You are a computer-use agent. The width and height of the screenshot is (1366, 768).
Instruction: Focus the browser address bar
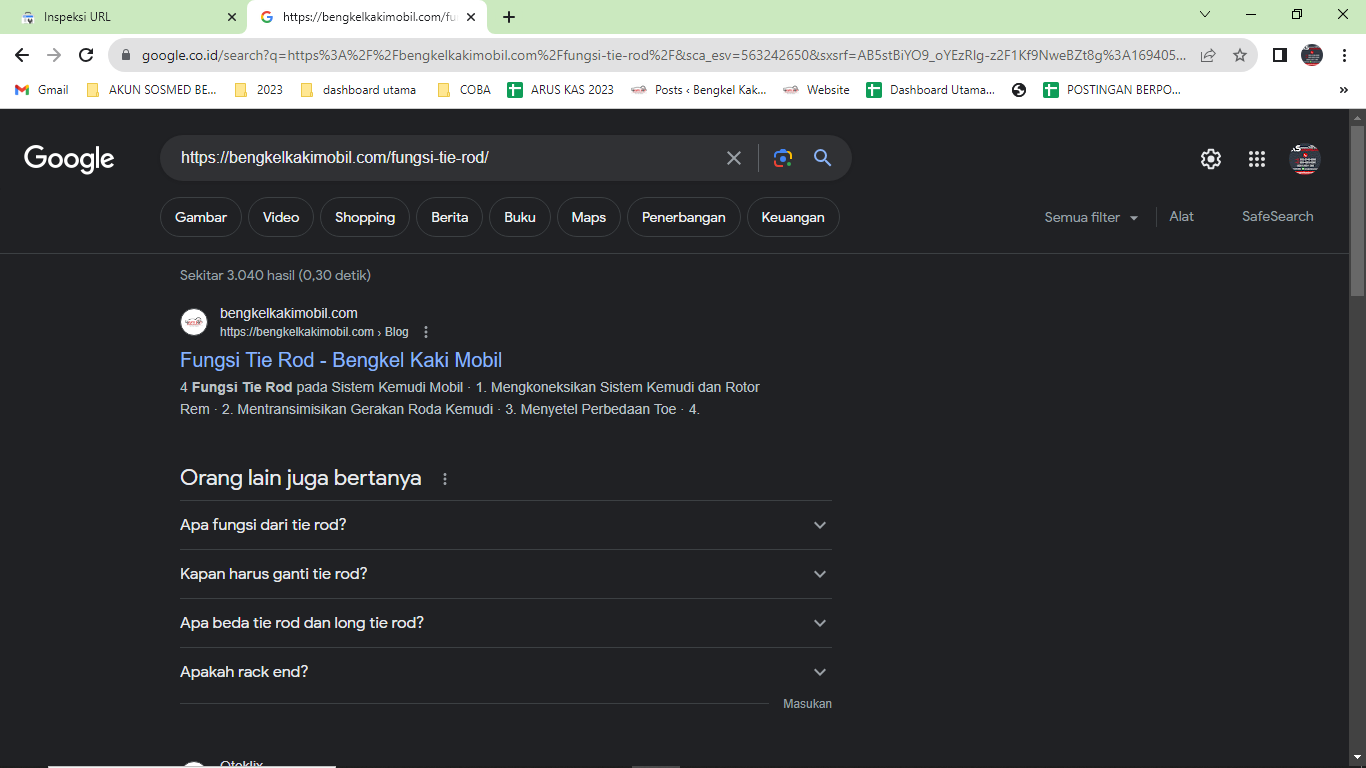[663, 55]
